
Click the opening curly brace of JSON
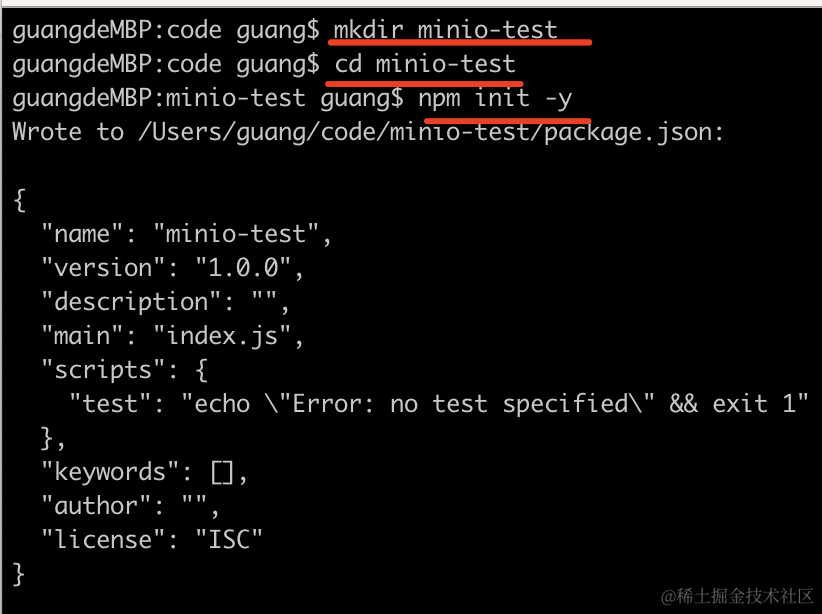[19, 200]
